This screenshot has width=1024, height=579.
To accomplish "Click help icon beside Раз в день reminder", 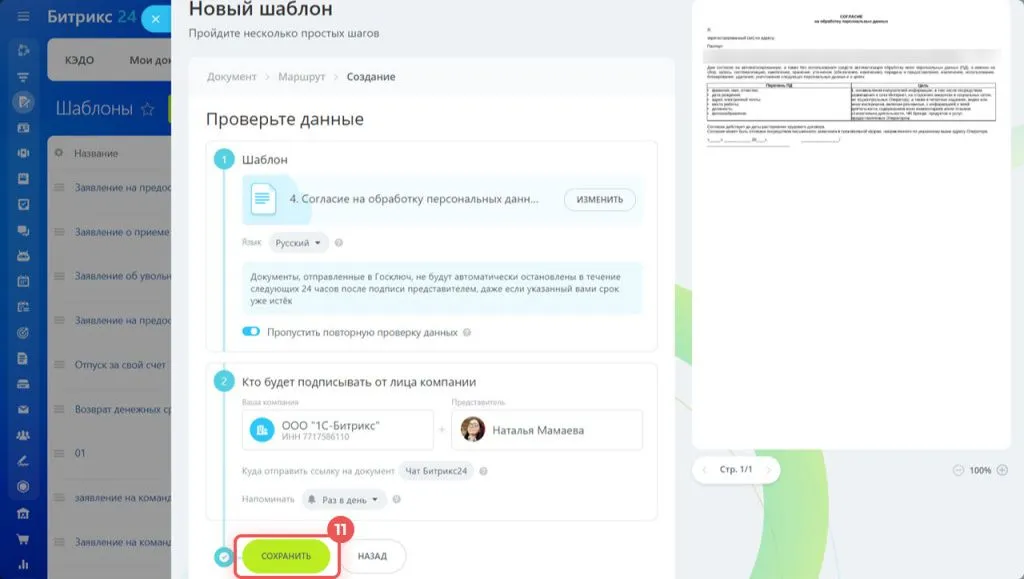I will click(396, 499).
